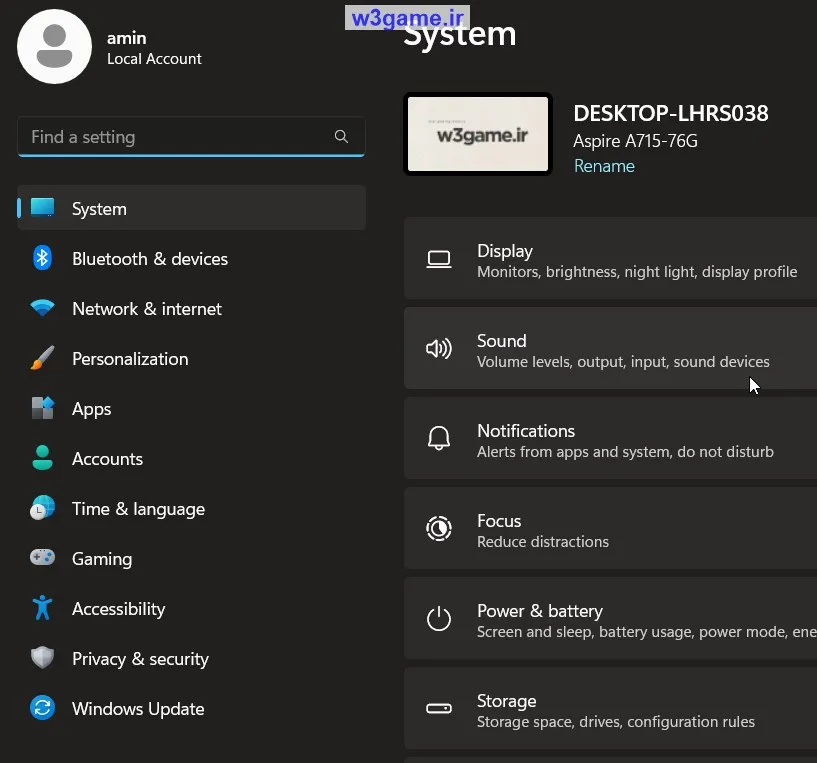
Task: Click the Time & language globe icon
Action: [x=42, y=508]
